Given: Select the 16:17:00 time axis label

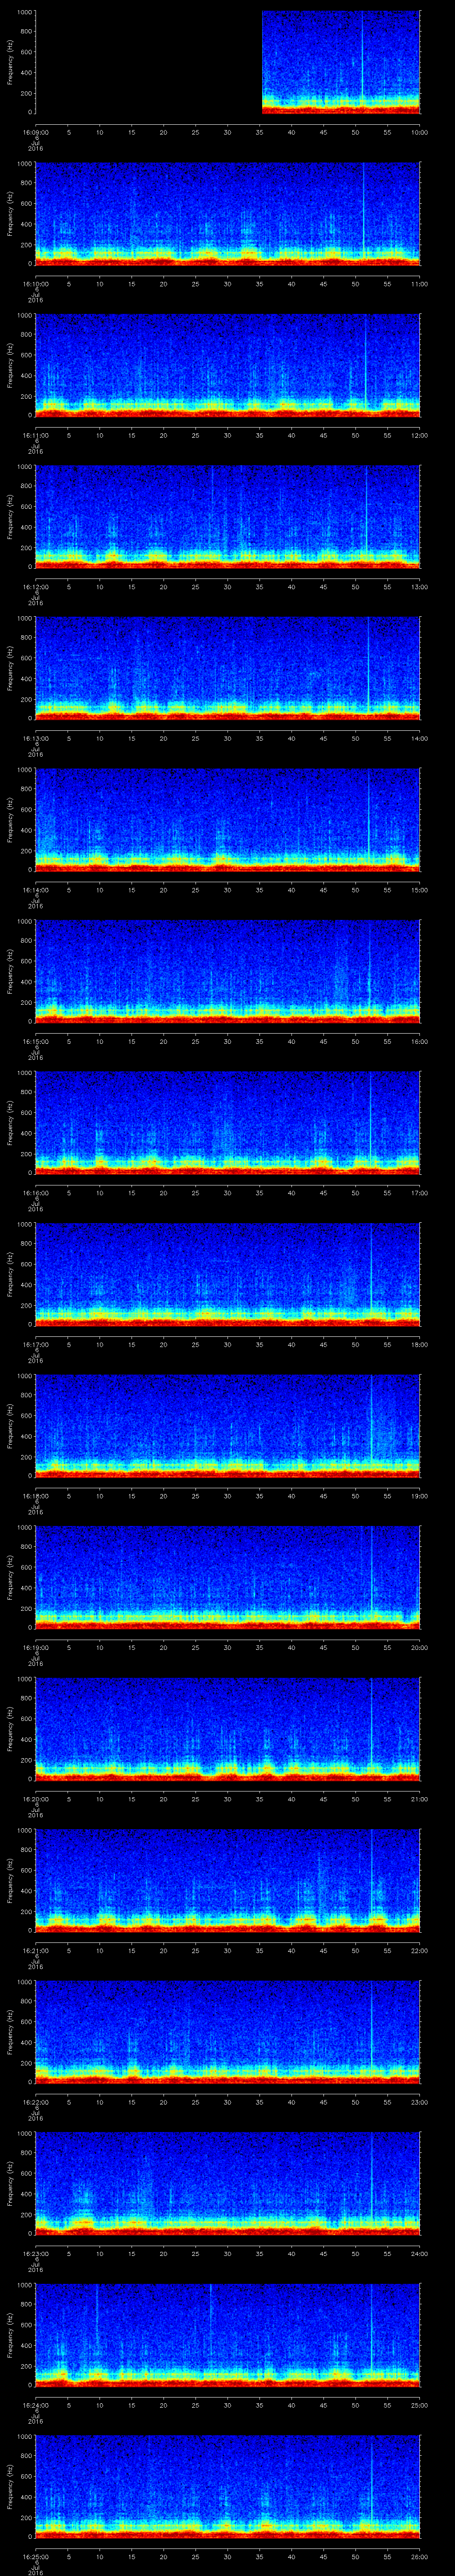Looking at the screenshot, I should 35,1343.
